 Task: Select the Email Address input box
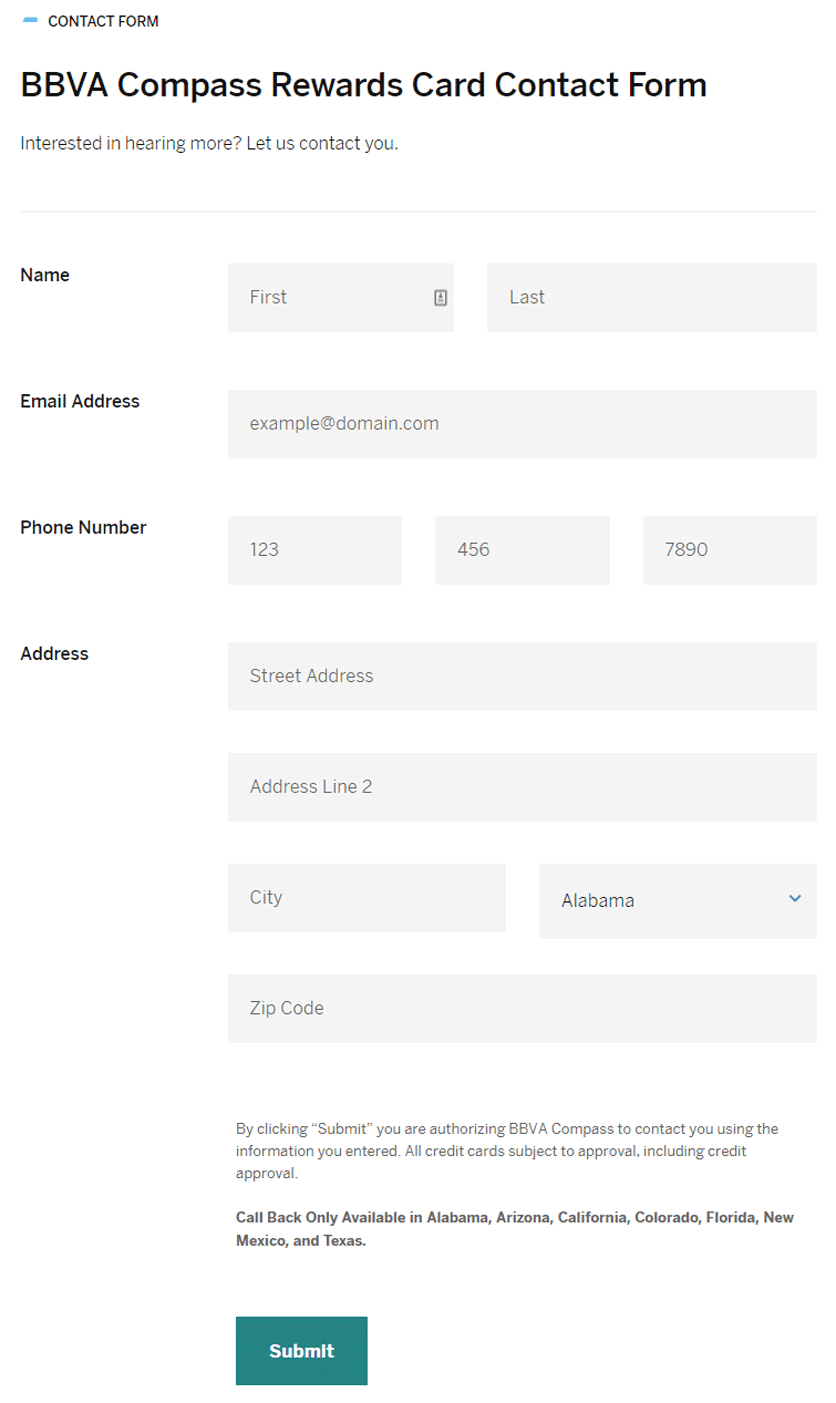[x=522, y=424]
